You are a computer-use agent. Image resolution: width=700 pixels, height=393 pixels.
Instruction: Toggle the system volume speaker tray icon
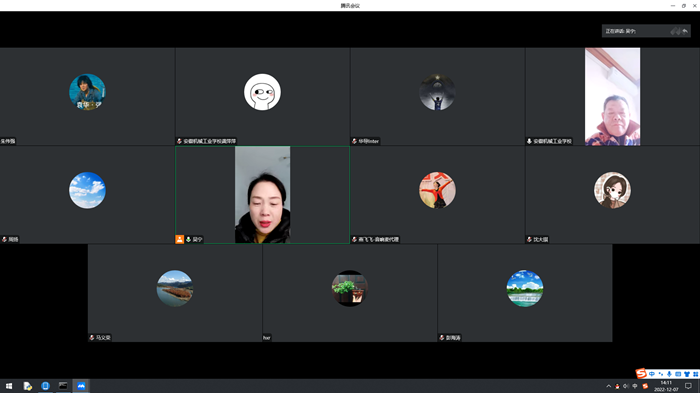point(626,386)
